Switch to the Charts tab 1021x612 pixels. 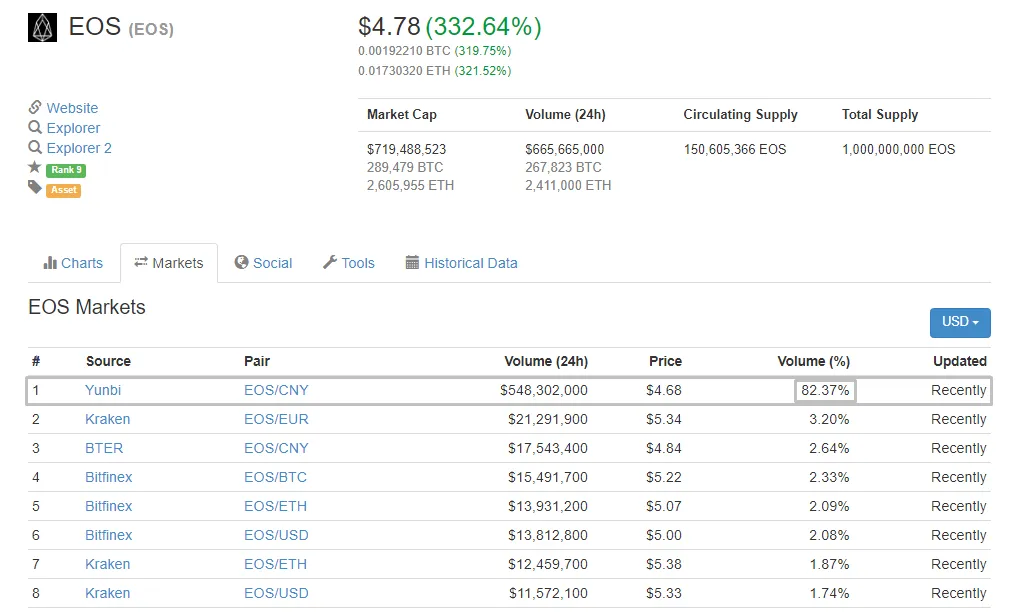coord(73,263)
